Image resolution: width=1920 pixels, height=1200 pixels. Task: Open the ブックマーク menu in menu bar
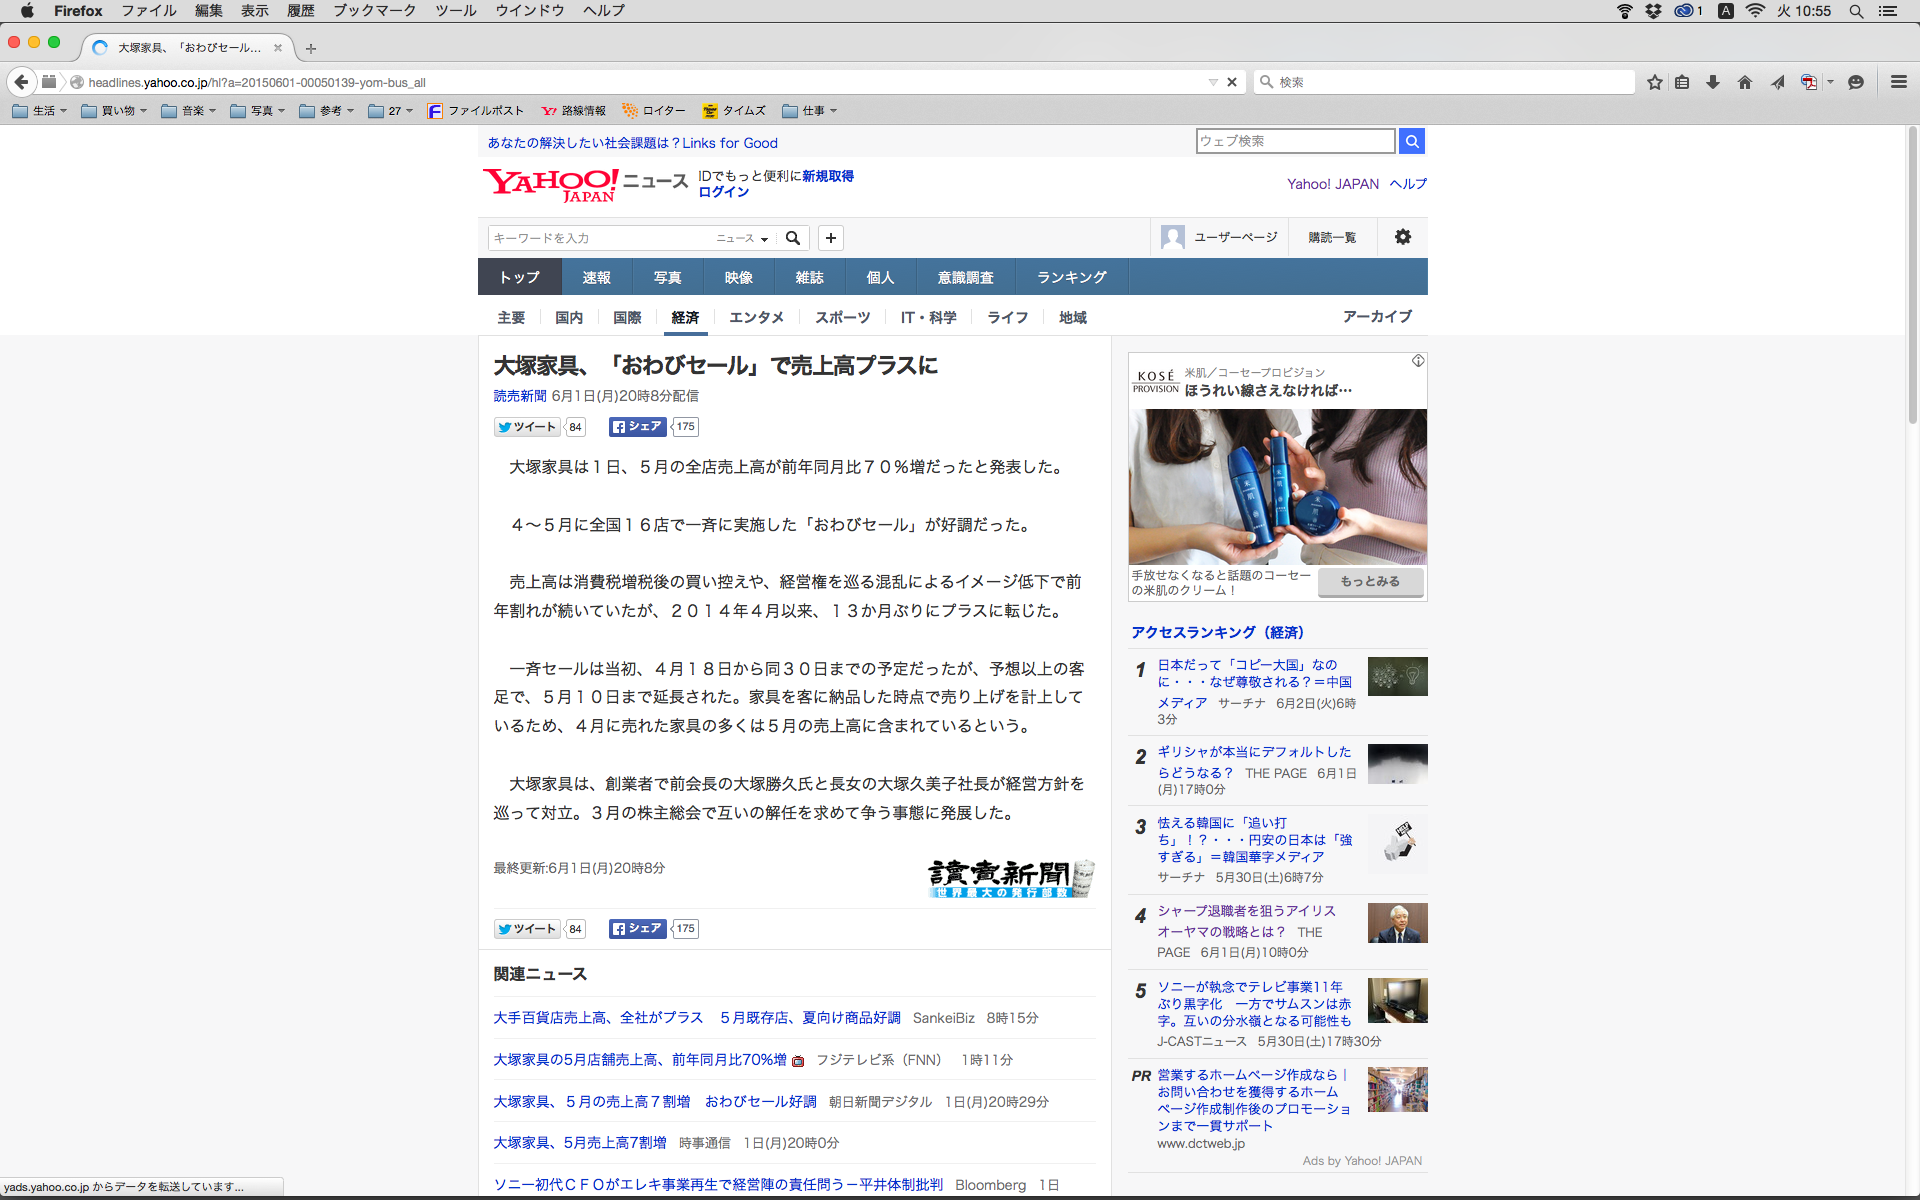374,11
